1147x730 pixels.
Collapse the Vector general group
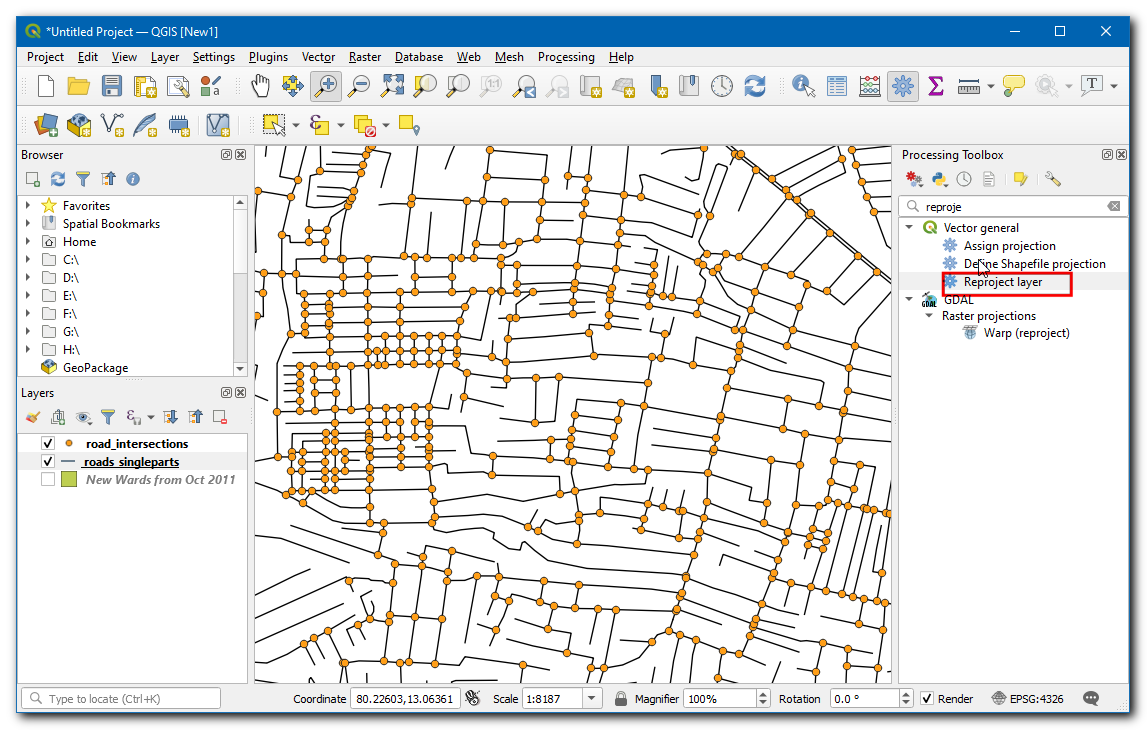909,228
